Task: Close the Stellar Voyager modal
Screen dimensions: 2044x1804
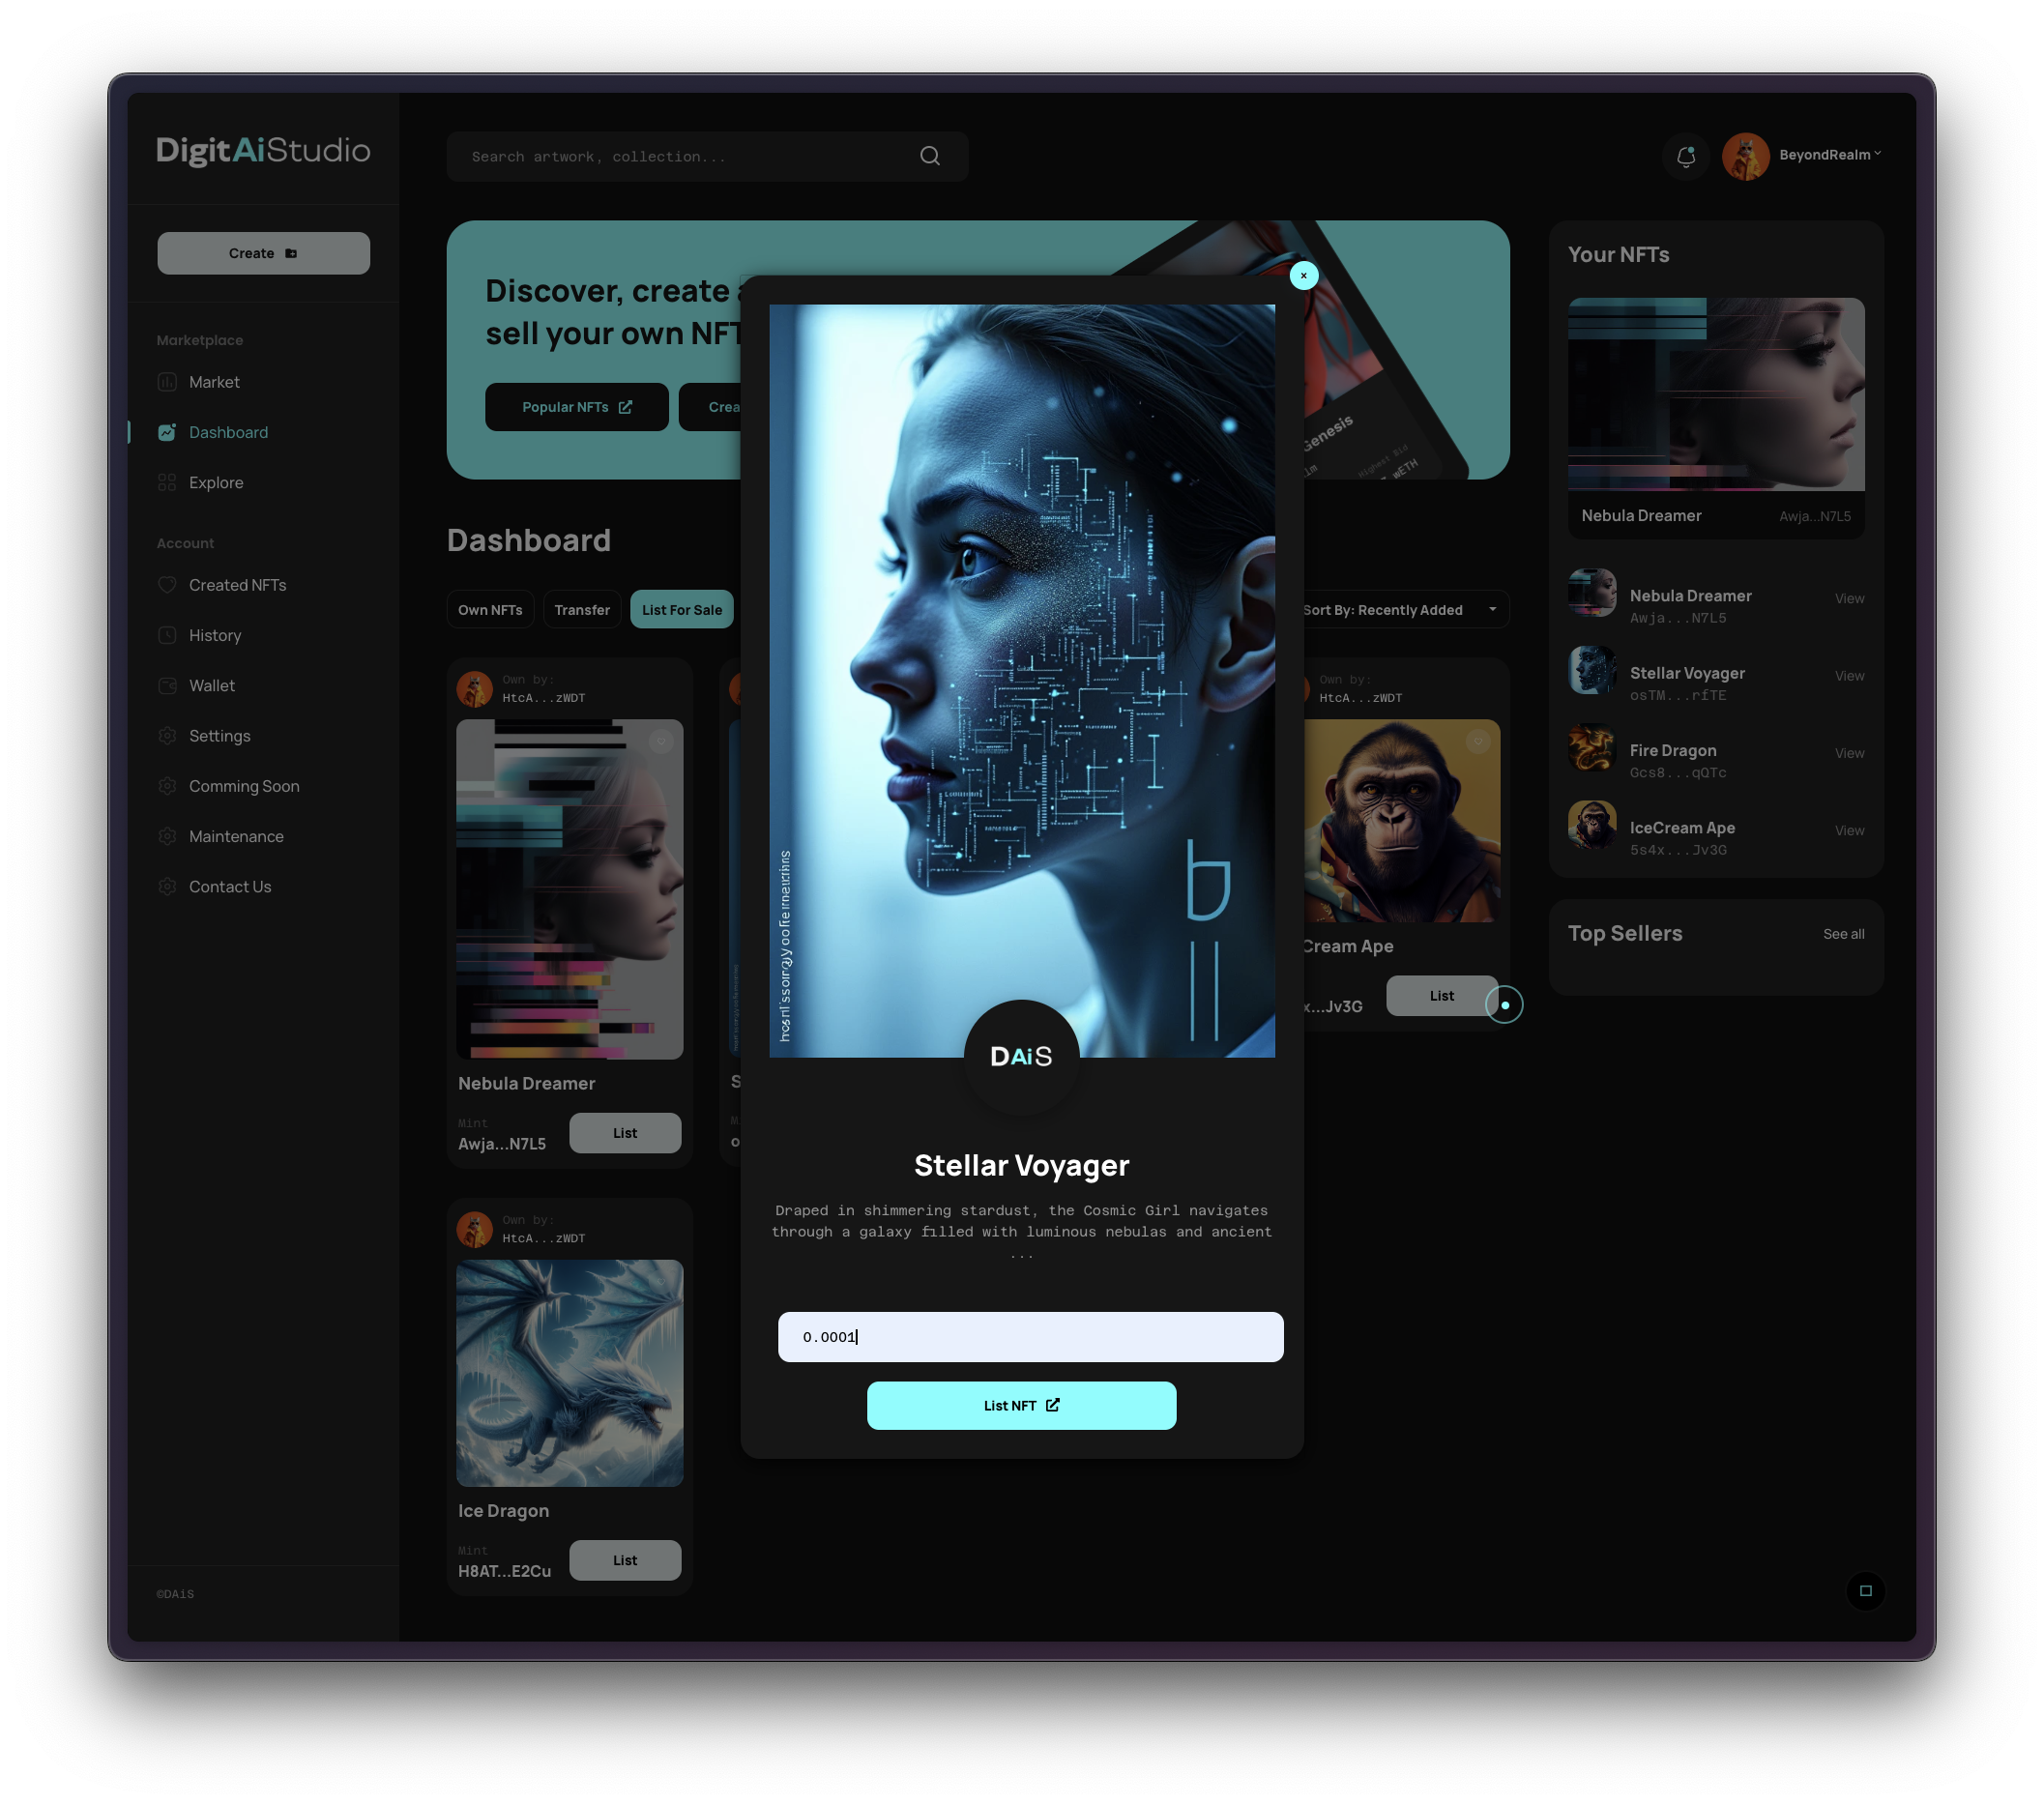Action: [x=1303, y=276]
